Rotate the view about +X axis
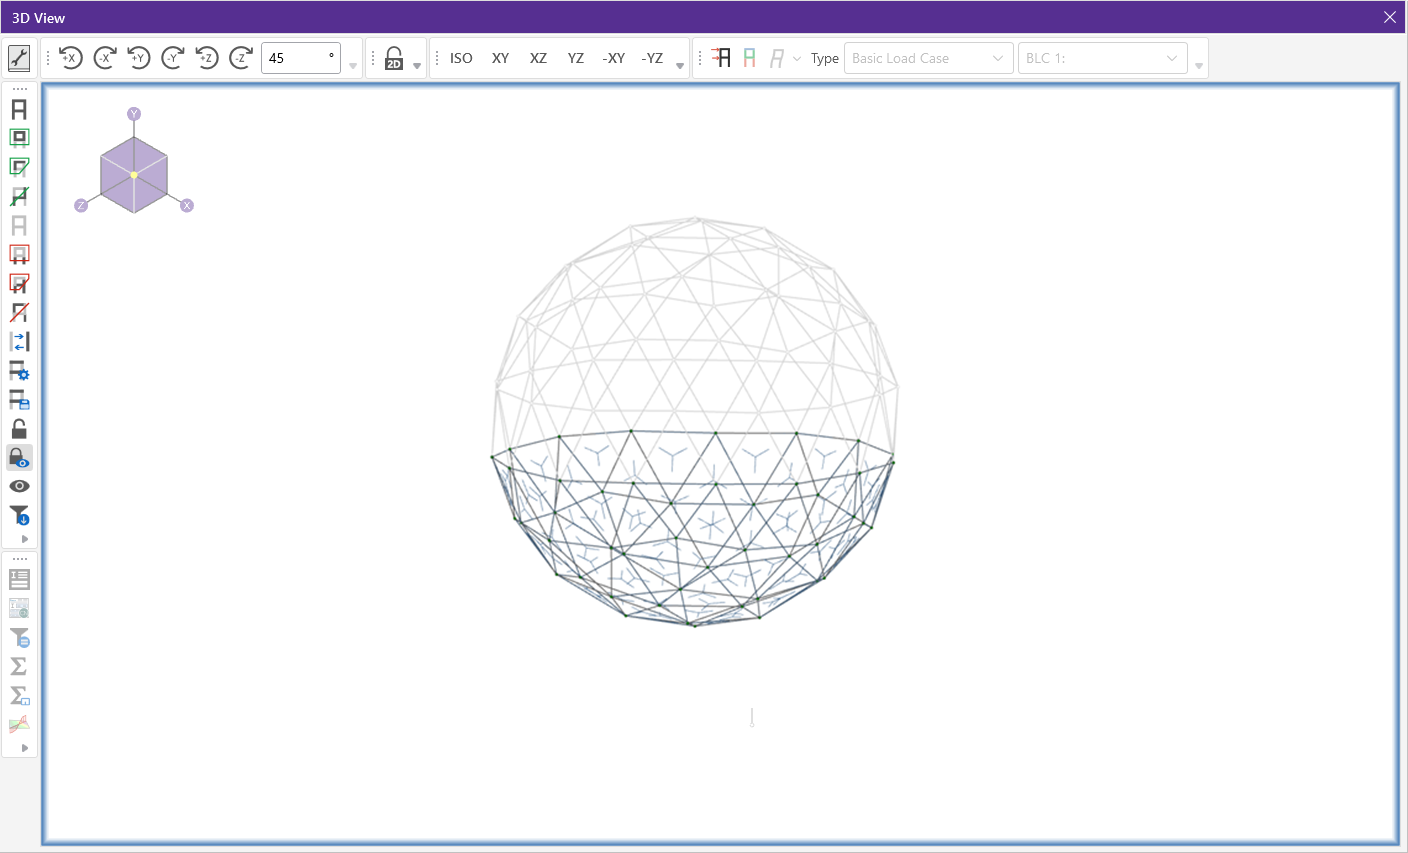This screenshot has height=853, width=1408. 71,58
